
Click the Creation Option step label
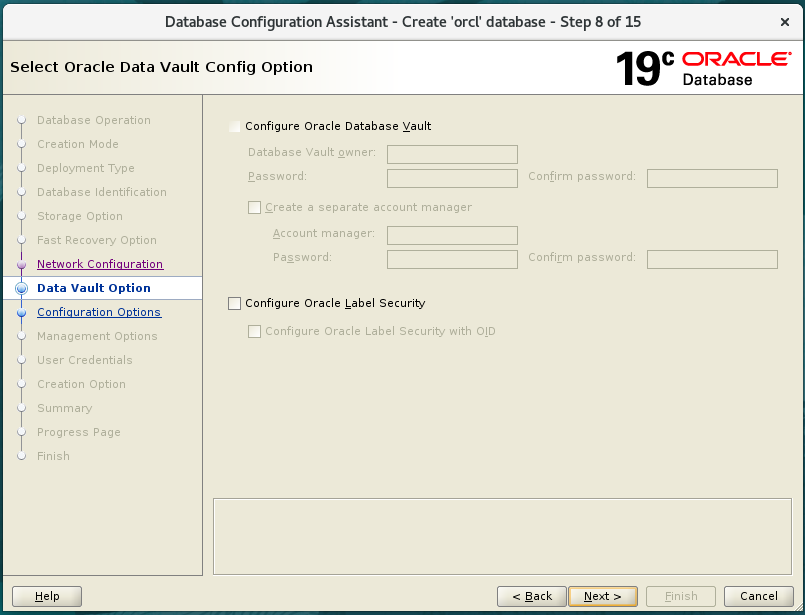click(x=82, y=384)
